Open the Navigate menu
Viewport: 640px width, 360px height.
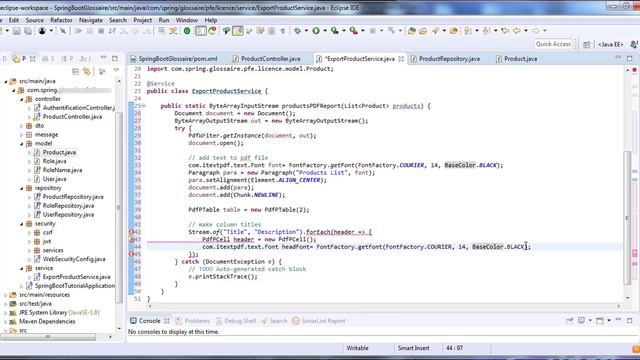pyautogui.click(x=91, y=20)
